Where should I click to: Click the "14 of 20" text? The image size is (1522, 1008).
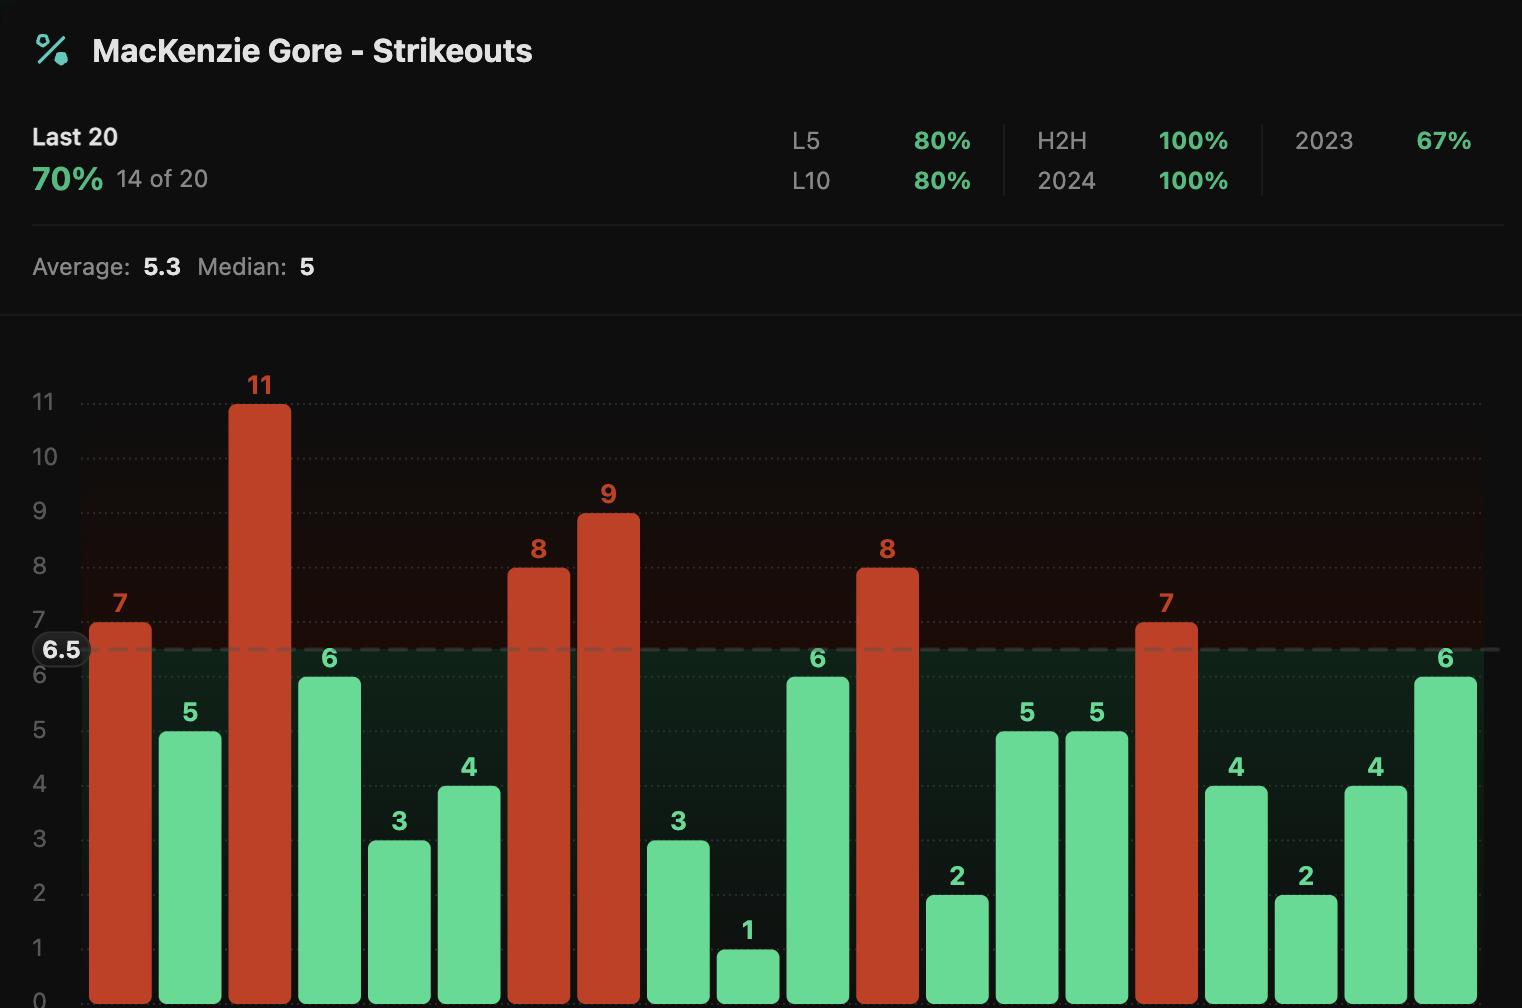162,179
